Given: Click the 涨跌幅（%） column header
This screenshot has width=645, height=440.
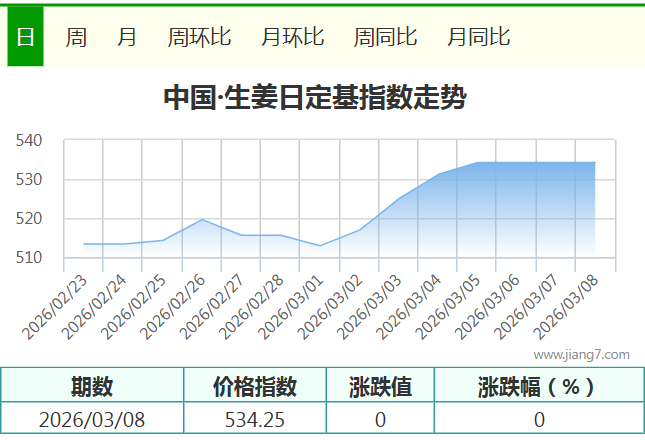Looking at the screenshot, I should [538, 386].
